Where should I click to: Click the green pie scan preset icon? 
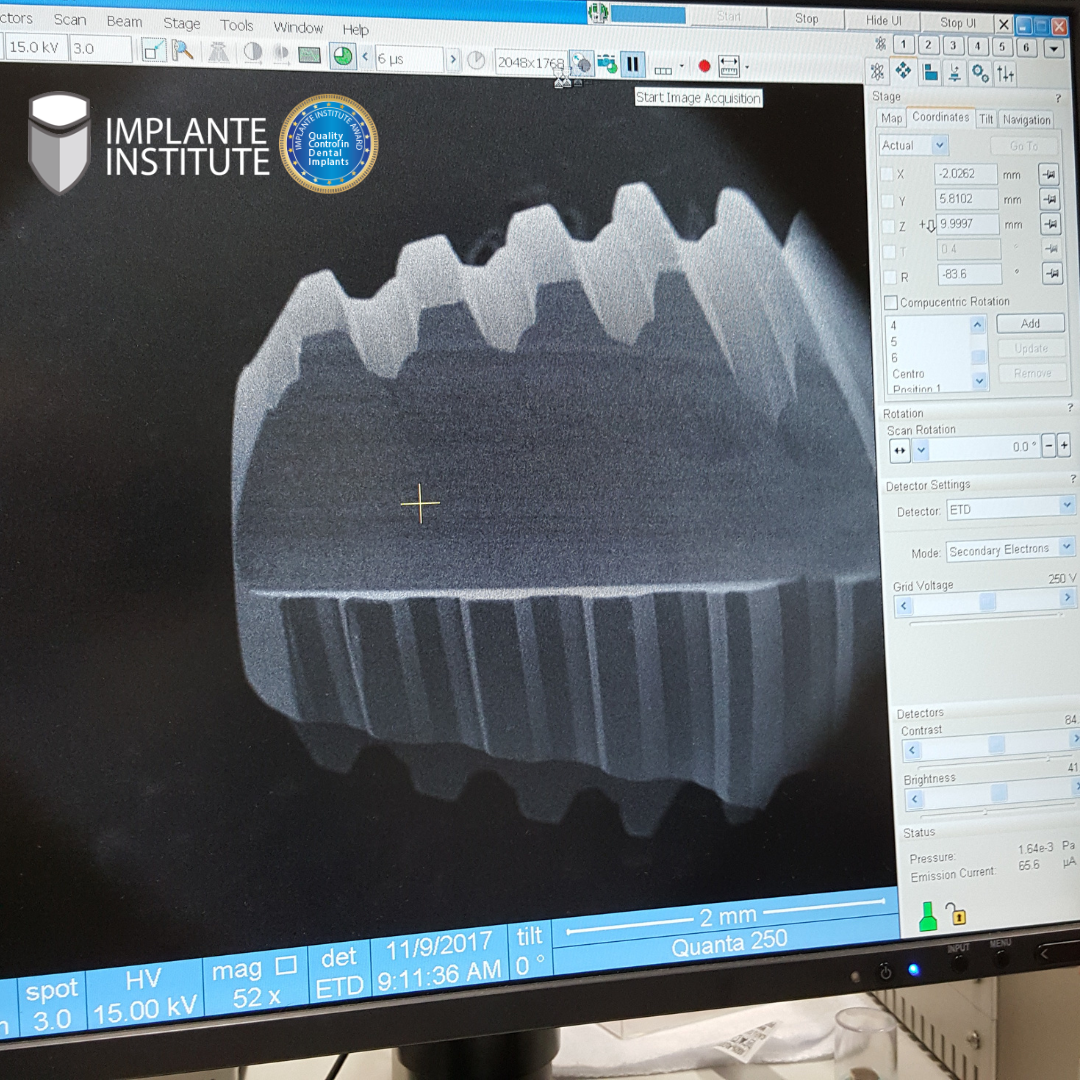(342, 56)
